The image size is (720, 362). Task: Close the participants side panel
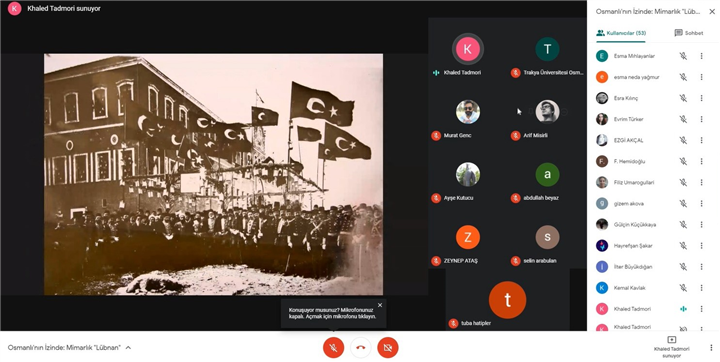712,11
